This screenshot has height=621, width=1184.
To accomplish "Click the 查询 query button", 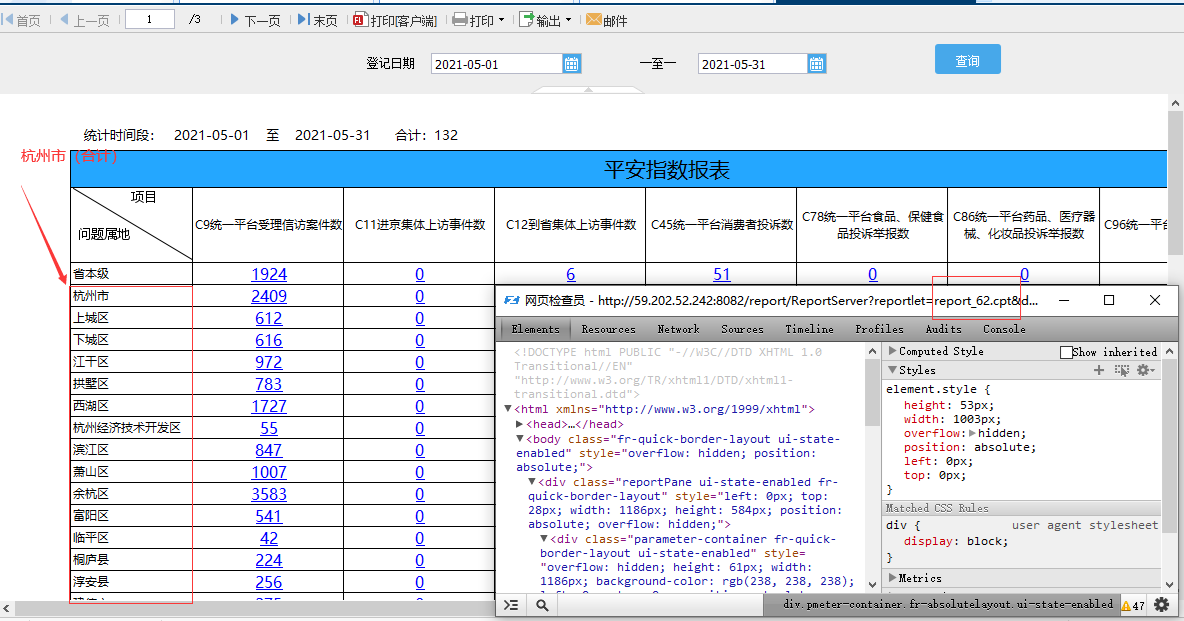I will click(967, 59).
